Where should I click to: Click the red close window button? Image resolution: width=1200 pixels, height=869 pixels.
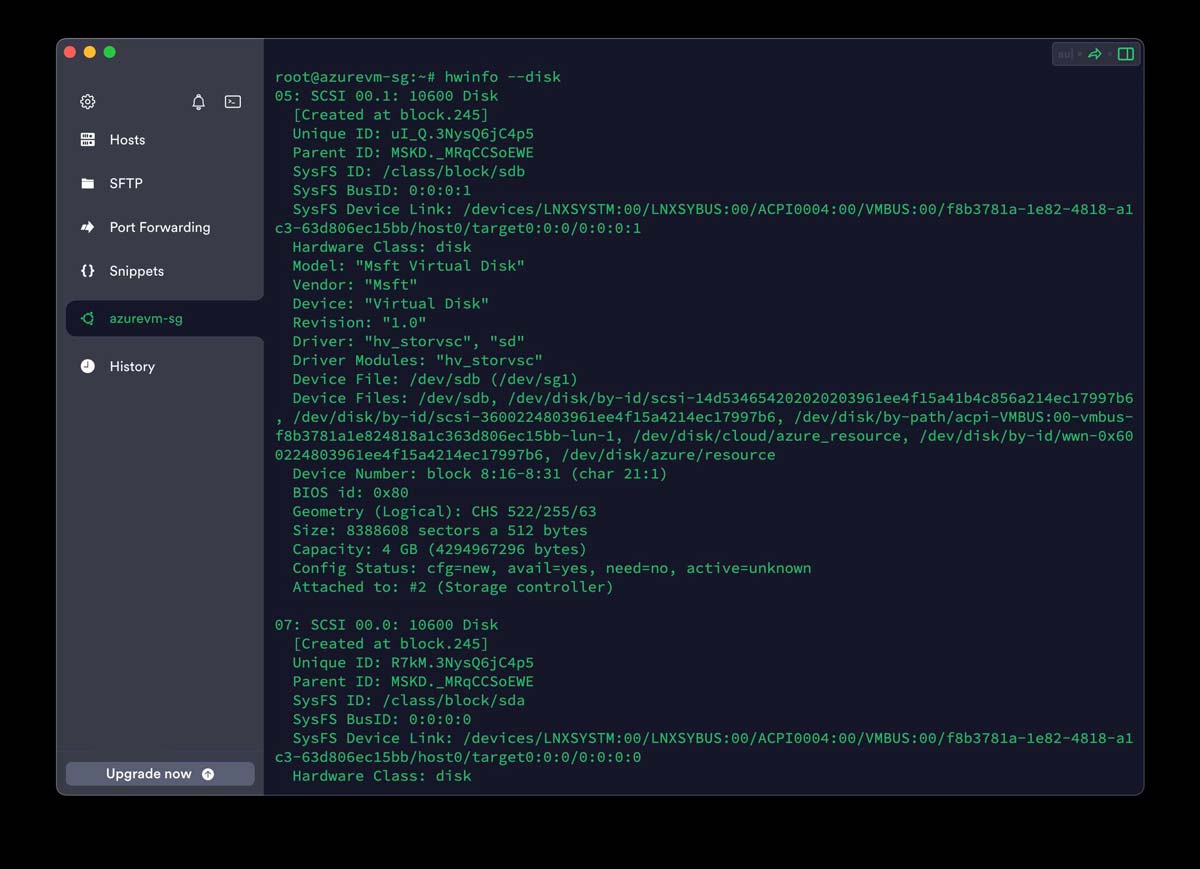pos(70,52)
